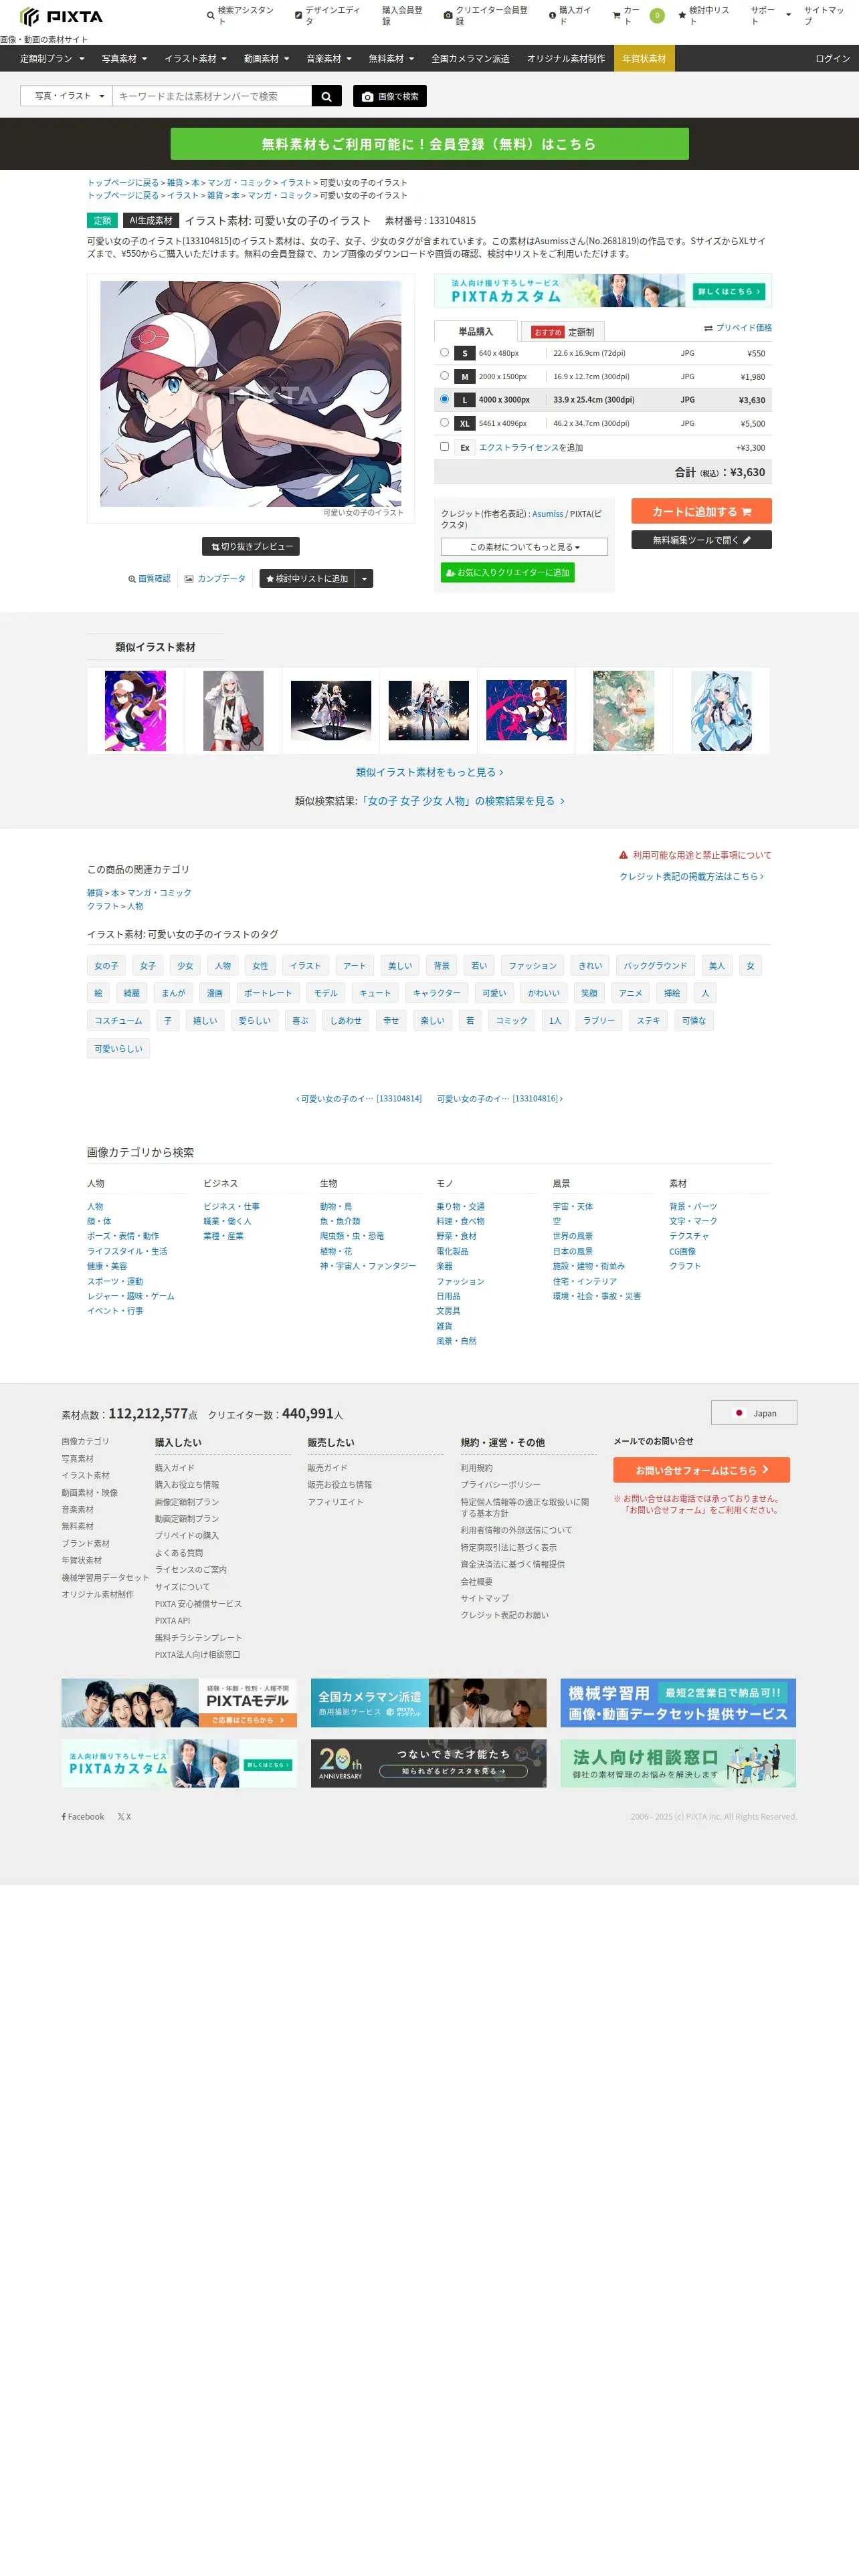Switch to the 単品購入 tab
Screen dimensions: 859x2576
pyautogui.click(x=476, y=331)
